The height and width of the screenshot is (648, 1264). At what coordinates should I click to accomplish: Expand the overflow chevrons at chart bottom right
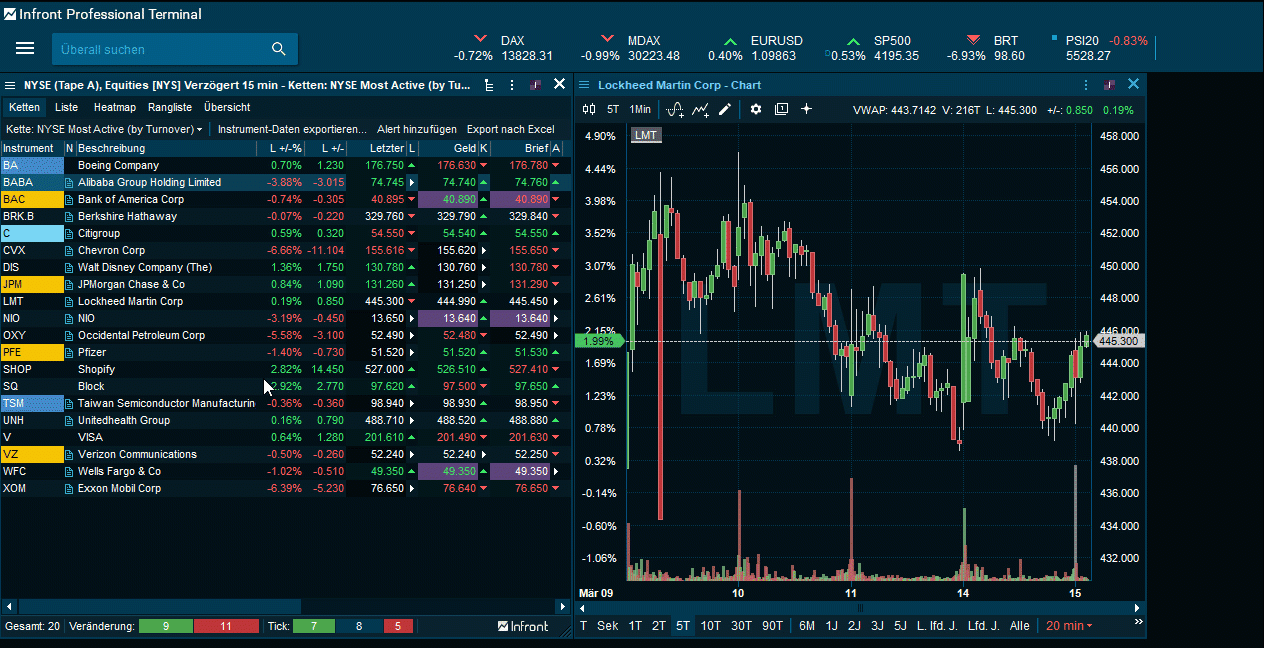click(x=1137, y=626)
